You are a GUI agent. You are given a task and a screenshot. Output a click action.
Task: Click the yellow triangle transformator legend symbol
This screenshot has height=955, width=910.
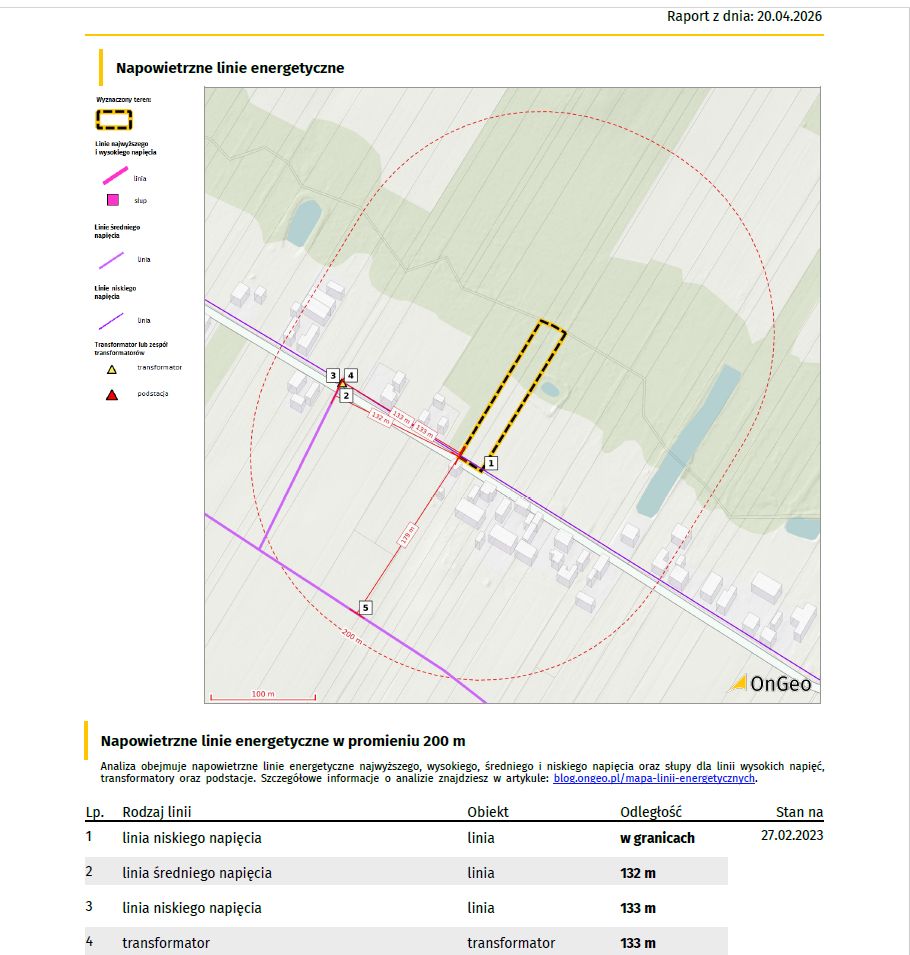[x=112, y=370]
